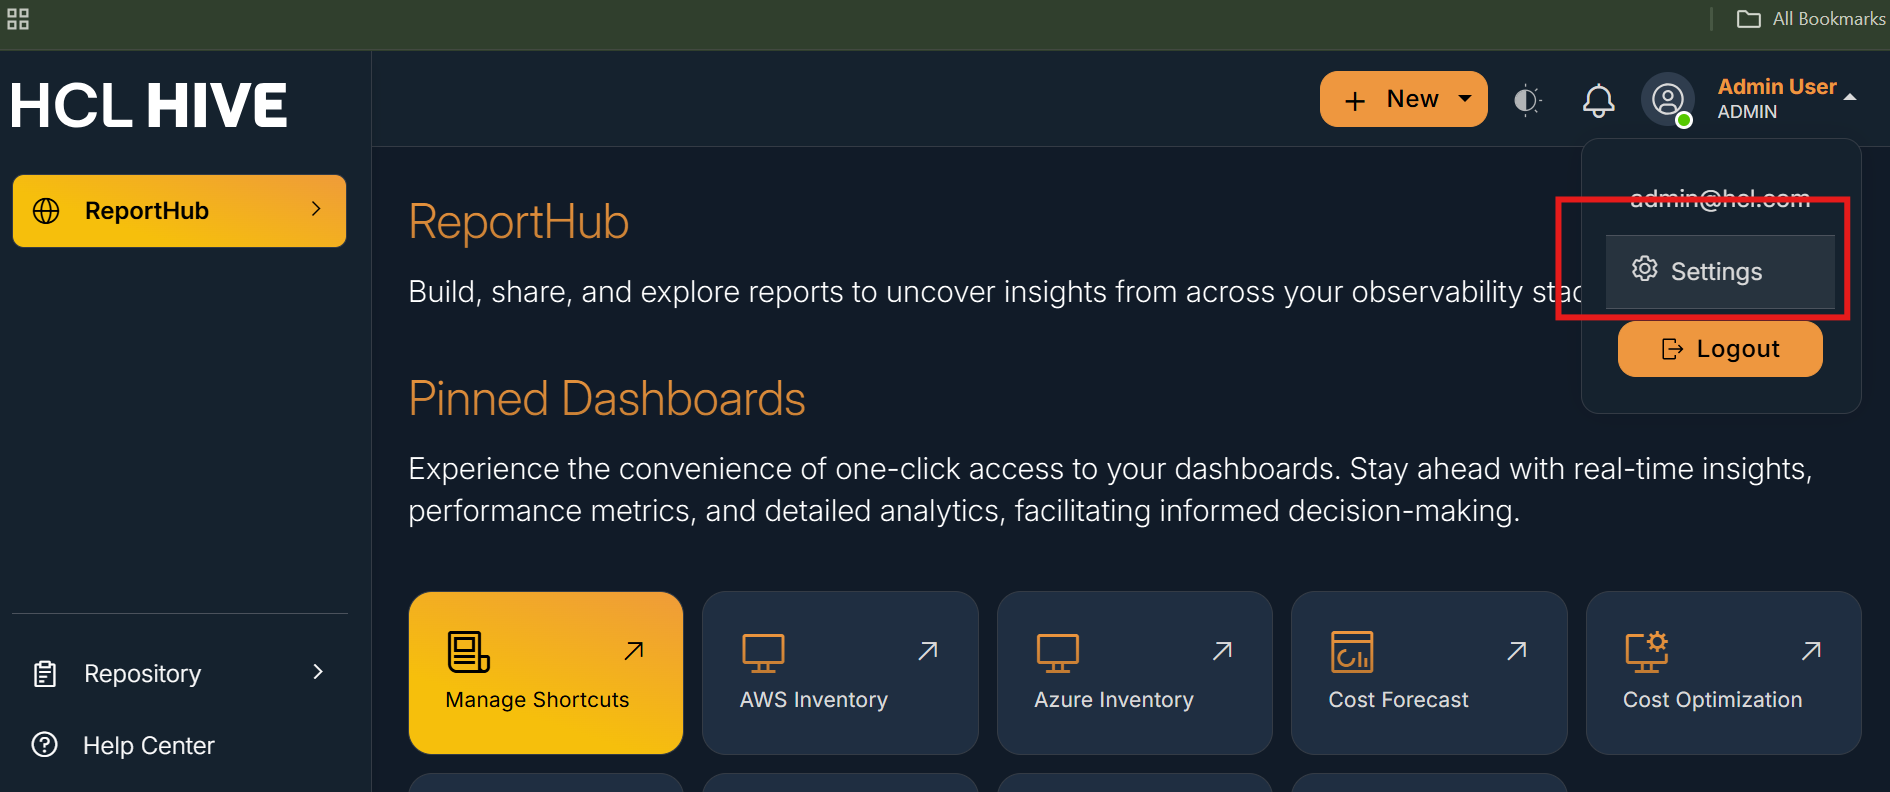Click the notifications bell icon
The image size is (1890, 792).
pos(1598,100)
